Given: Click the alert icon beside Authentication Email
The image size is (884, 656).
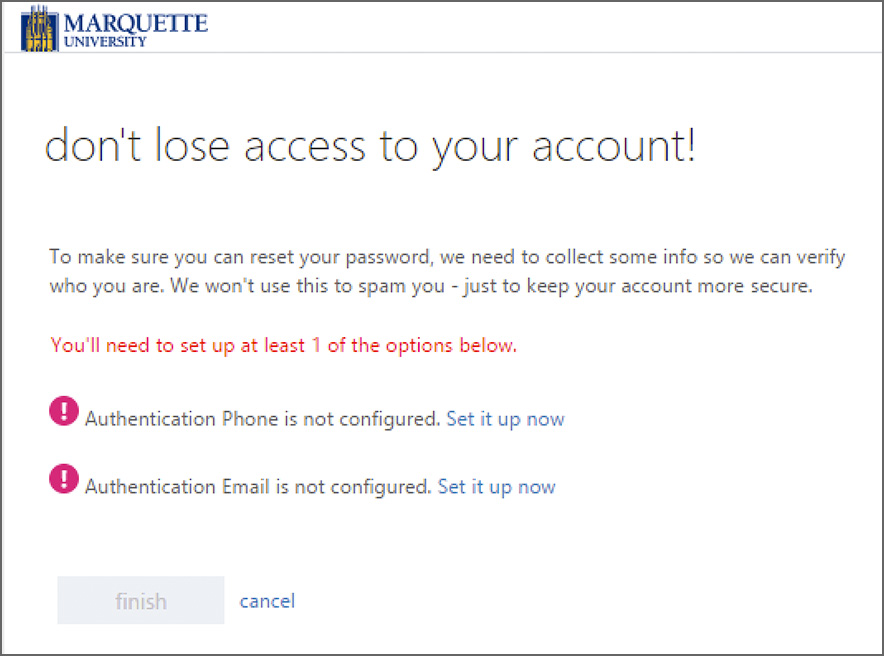Looking at the screenshot, I should point(63,480).
